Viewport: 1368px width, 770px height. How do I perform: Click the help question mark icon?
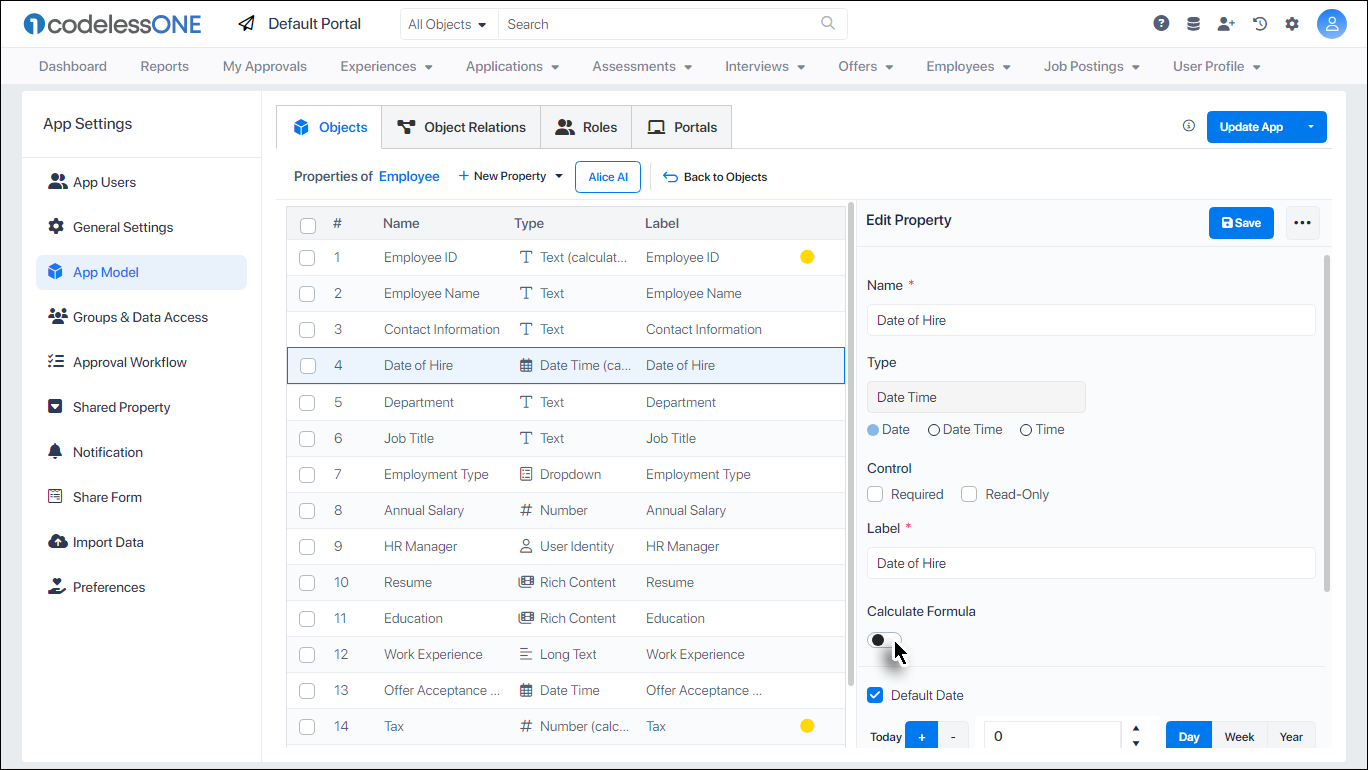click(1161, 24)
